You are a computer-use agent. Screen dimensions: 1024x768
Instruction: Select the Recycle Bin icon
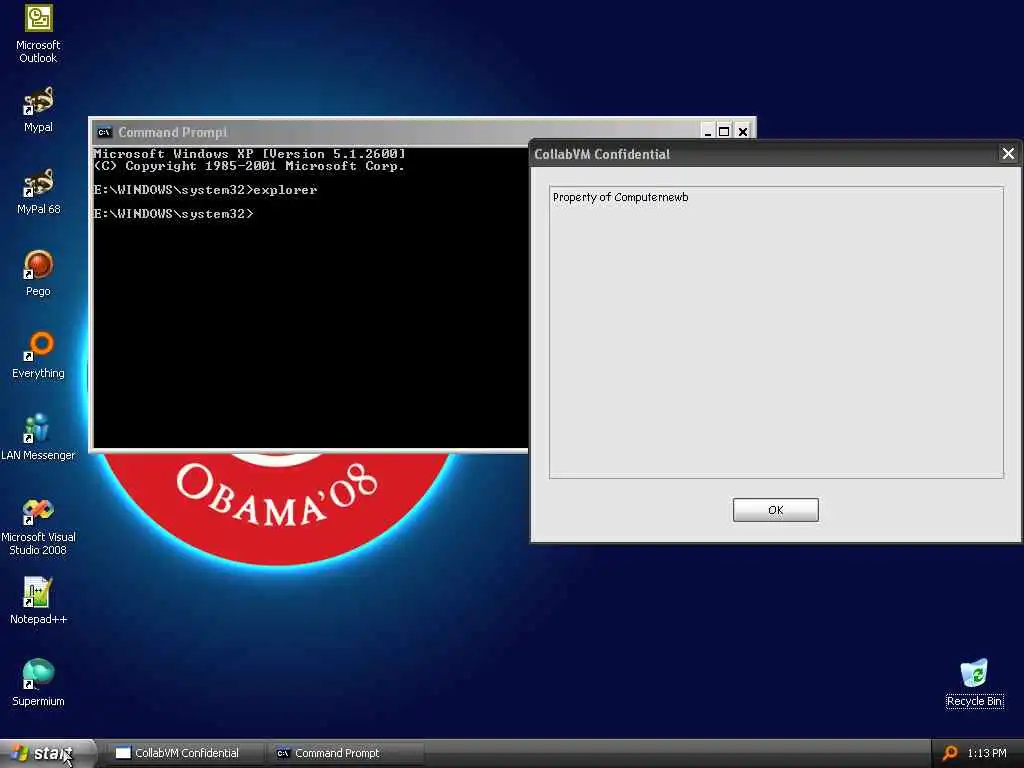click(x=974, y=683)
